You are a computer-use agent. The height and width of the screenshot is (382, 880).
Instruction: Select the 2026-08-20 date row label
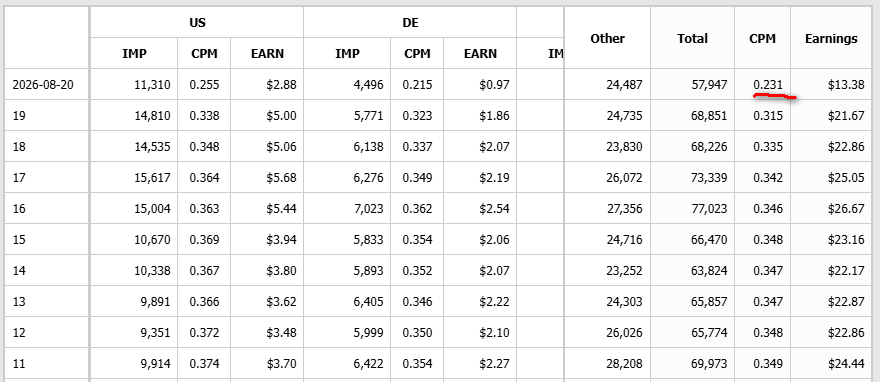[x=43, y=85]
